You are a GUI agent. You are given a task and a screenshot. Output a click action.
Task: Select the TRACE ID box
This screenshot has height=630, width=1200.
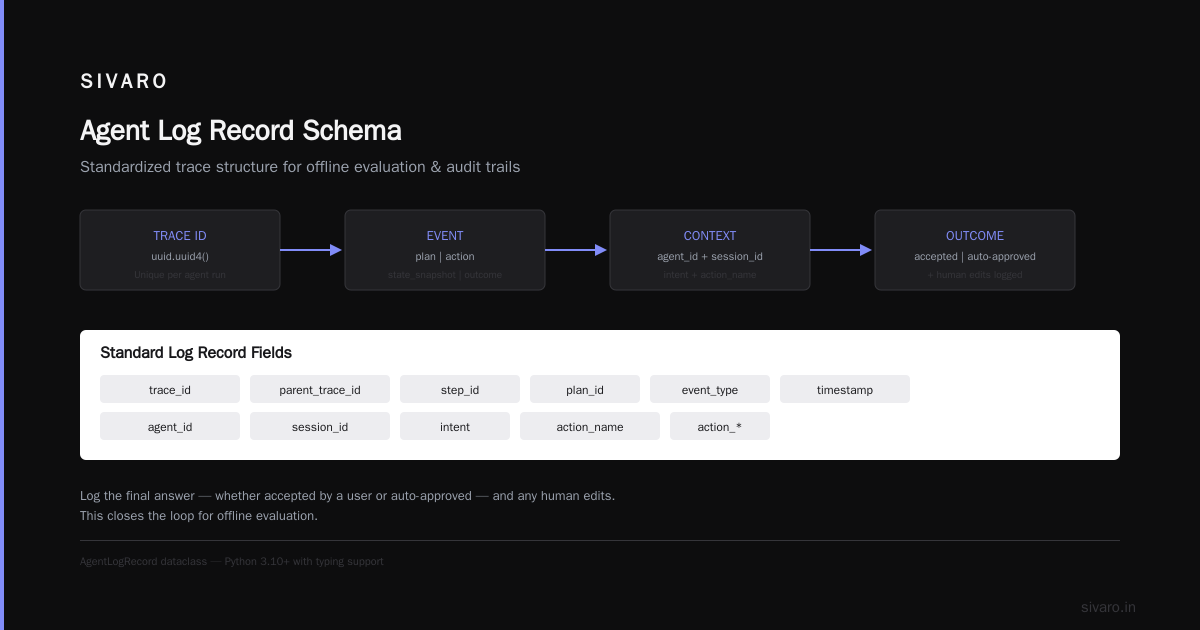coord(180,250)
